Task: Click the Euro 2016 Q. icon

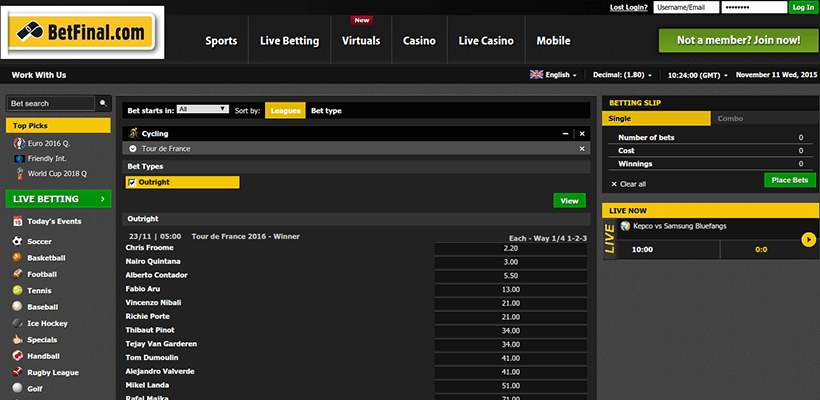Action: [20, 144]
